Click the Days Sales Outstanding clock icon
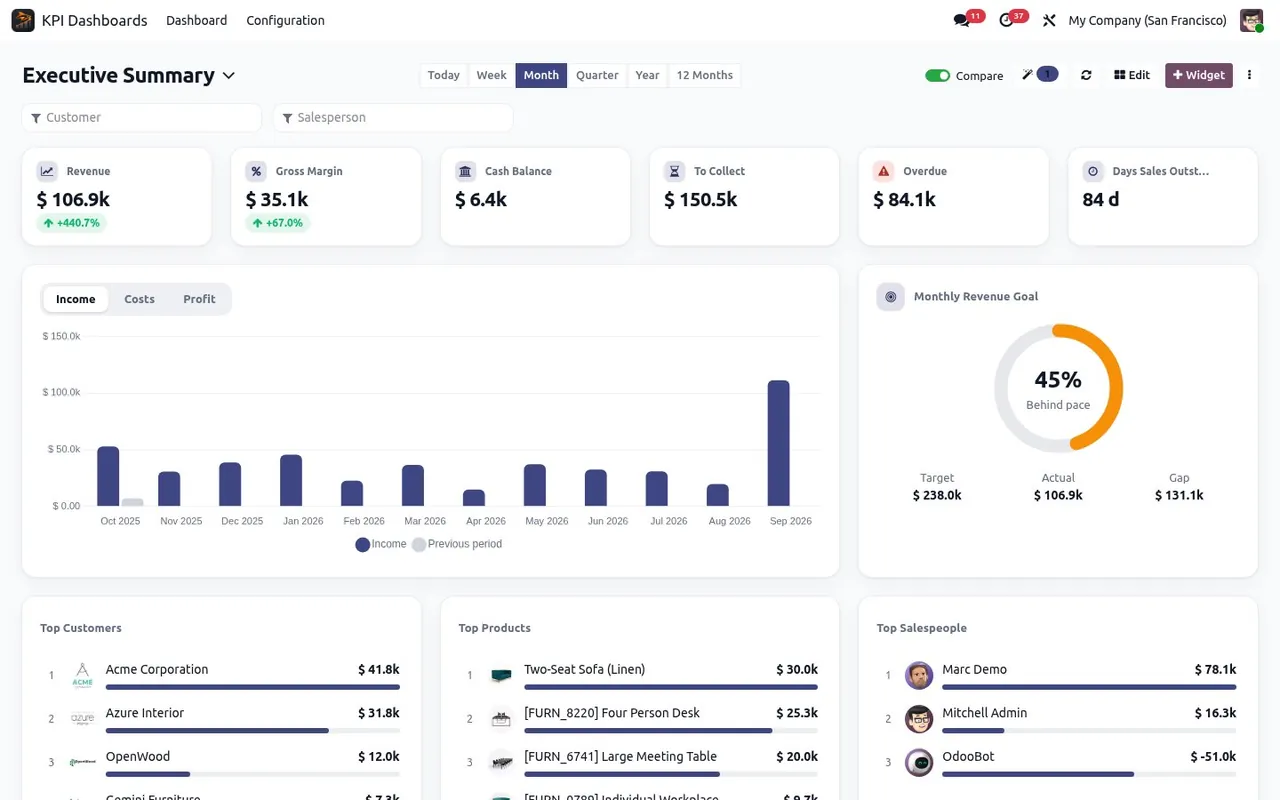Image resolution: width=1280 pixels, height=800 pixels. click(1093, 171)
